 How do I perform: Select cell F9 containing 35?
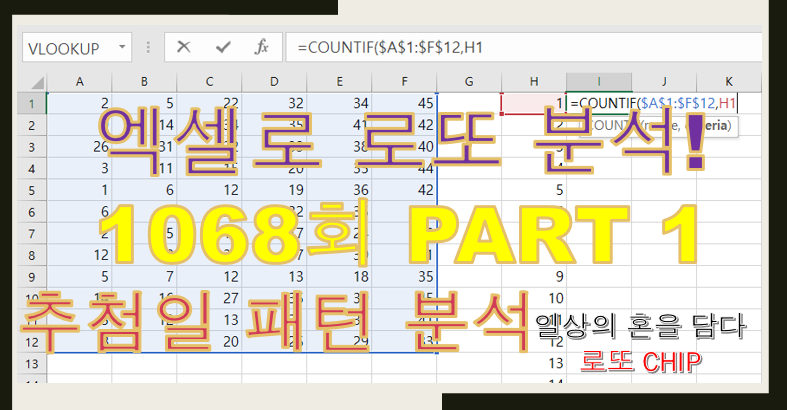(405, 277)
